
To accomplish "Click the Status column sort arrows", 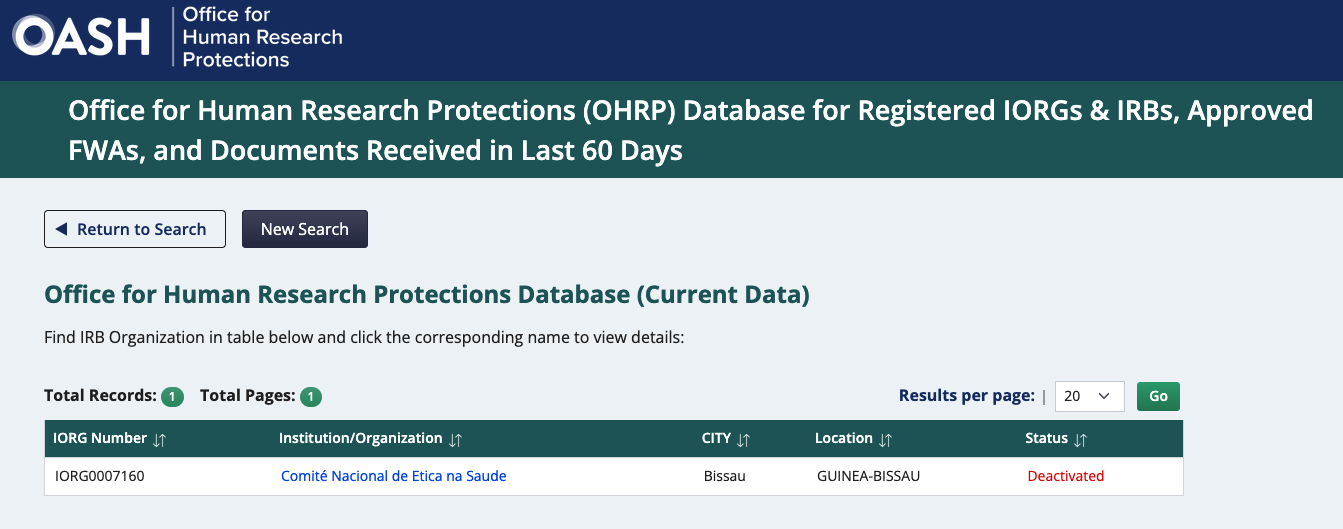I will [x=1081, y=440].
